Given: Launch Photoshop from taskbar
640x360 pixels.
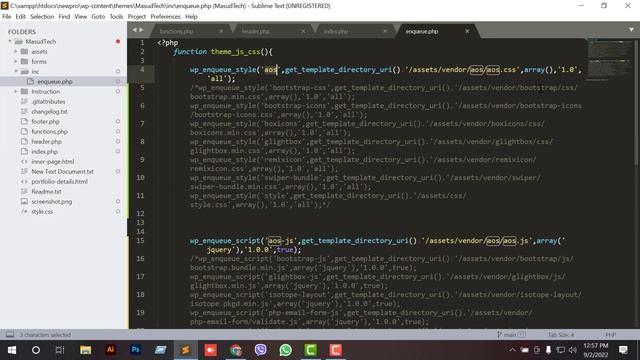Looking at the screenshot, I should [x=136, y=350].
